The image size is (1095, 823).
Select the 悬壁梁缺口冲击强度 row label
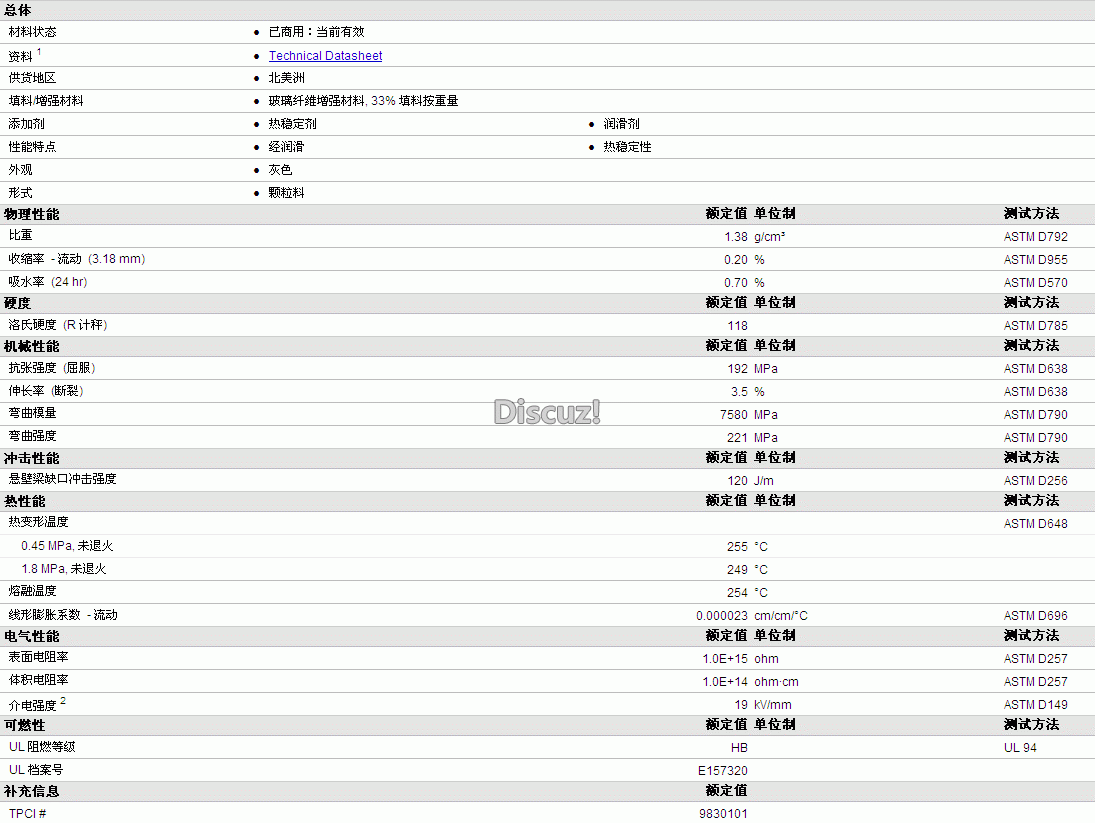pyautogui.click(x=62, y=480)
